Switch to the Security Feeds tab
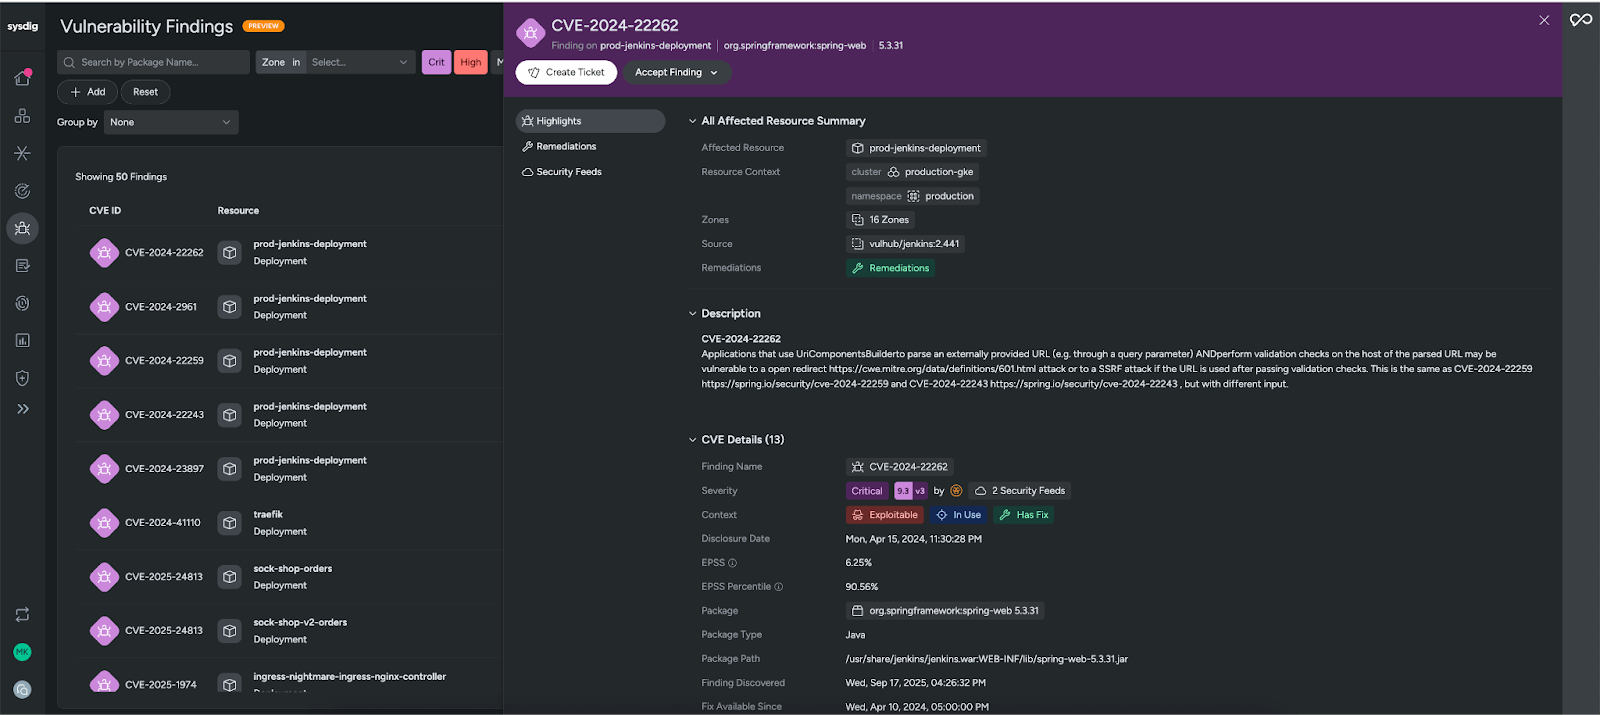The image size is (1600, 715). coord(568,172)
